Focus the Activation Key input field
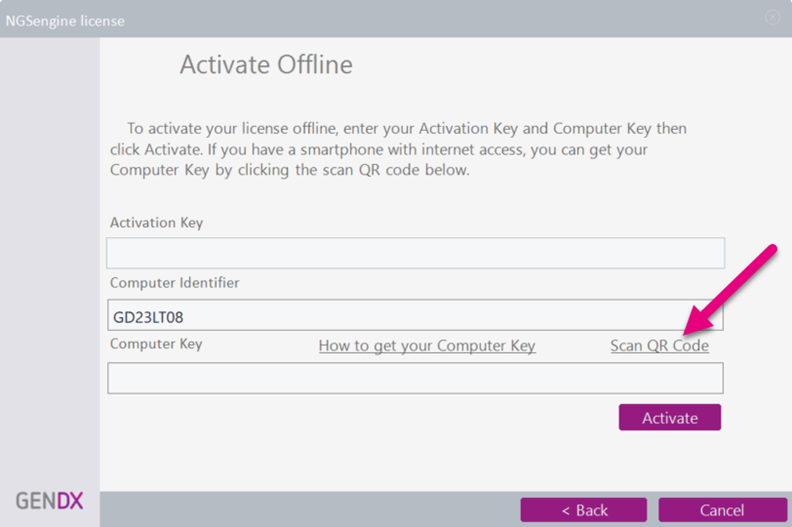 415,253
